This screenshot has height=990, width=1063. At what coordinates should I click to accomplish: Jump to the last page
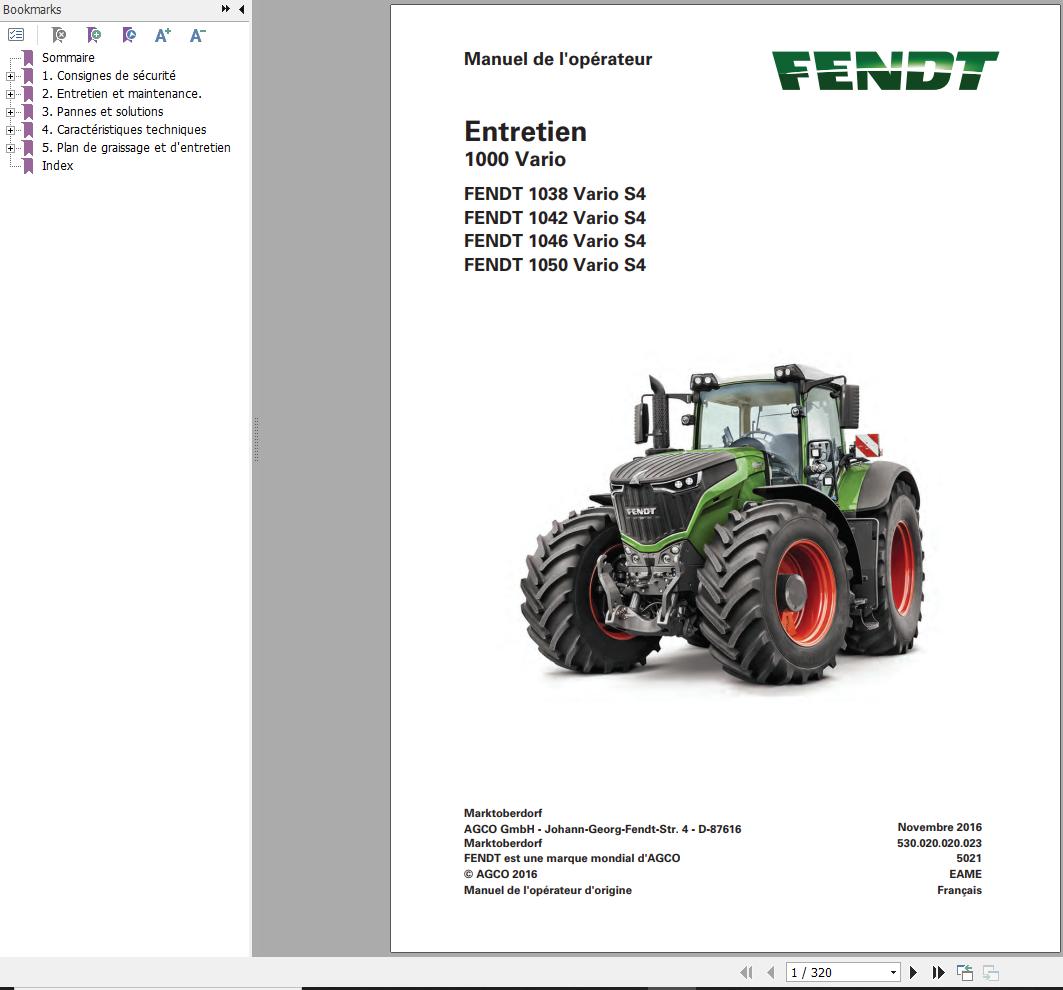(x=938, y=972)
